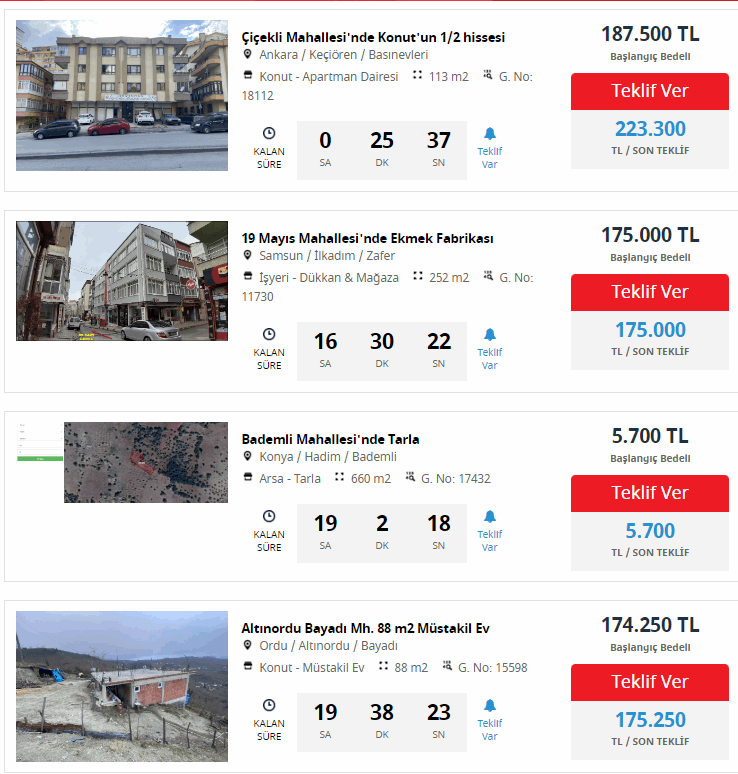Image resolution: width=738 pixels, height=774 pixels.
Task: Click bell icon on Altınordu Müstakil Ev listing
Action: (489, 706)
